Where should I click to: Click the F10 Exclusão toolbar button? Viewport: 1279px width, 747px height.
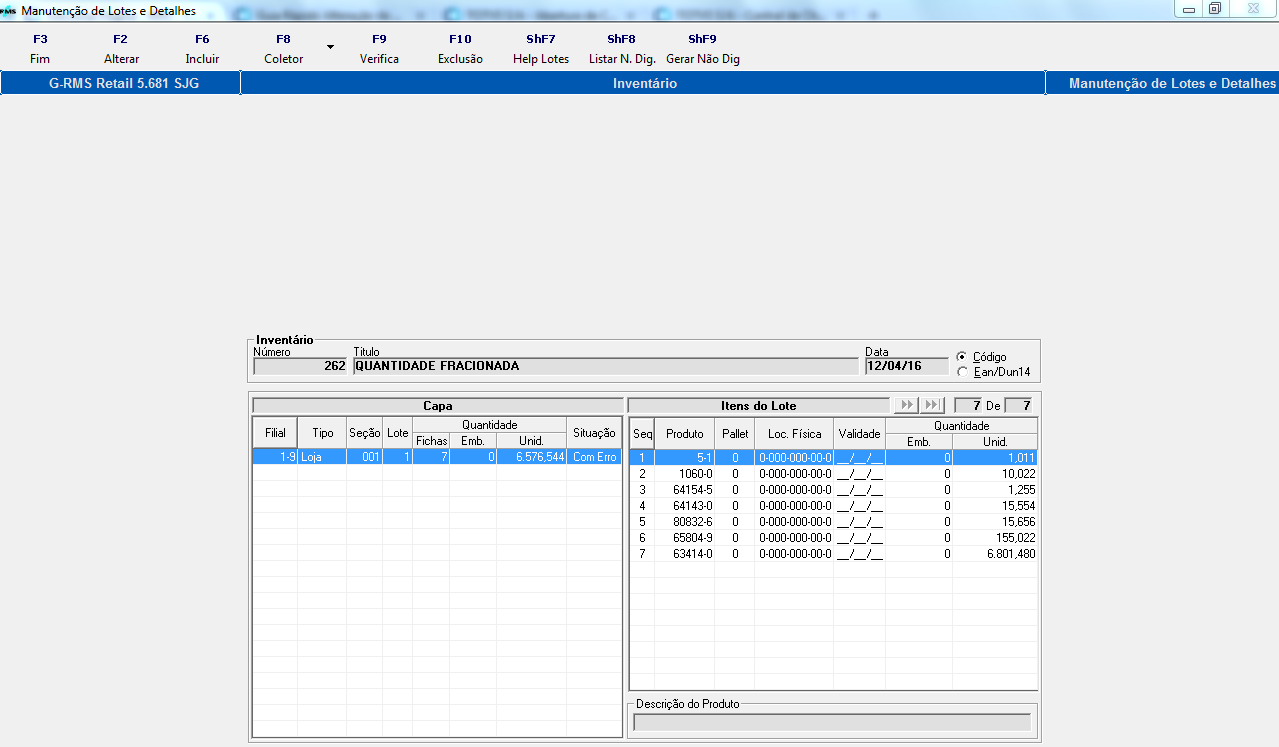(460, 49)
